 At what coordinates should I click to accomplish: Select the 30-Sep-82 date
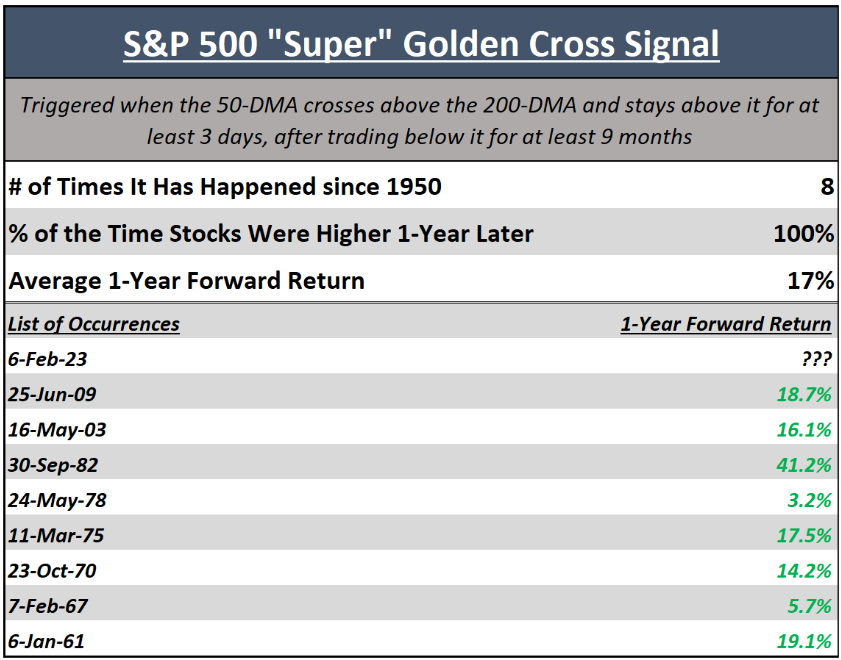[x=53, y=465]
